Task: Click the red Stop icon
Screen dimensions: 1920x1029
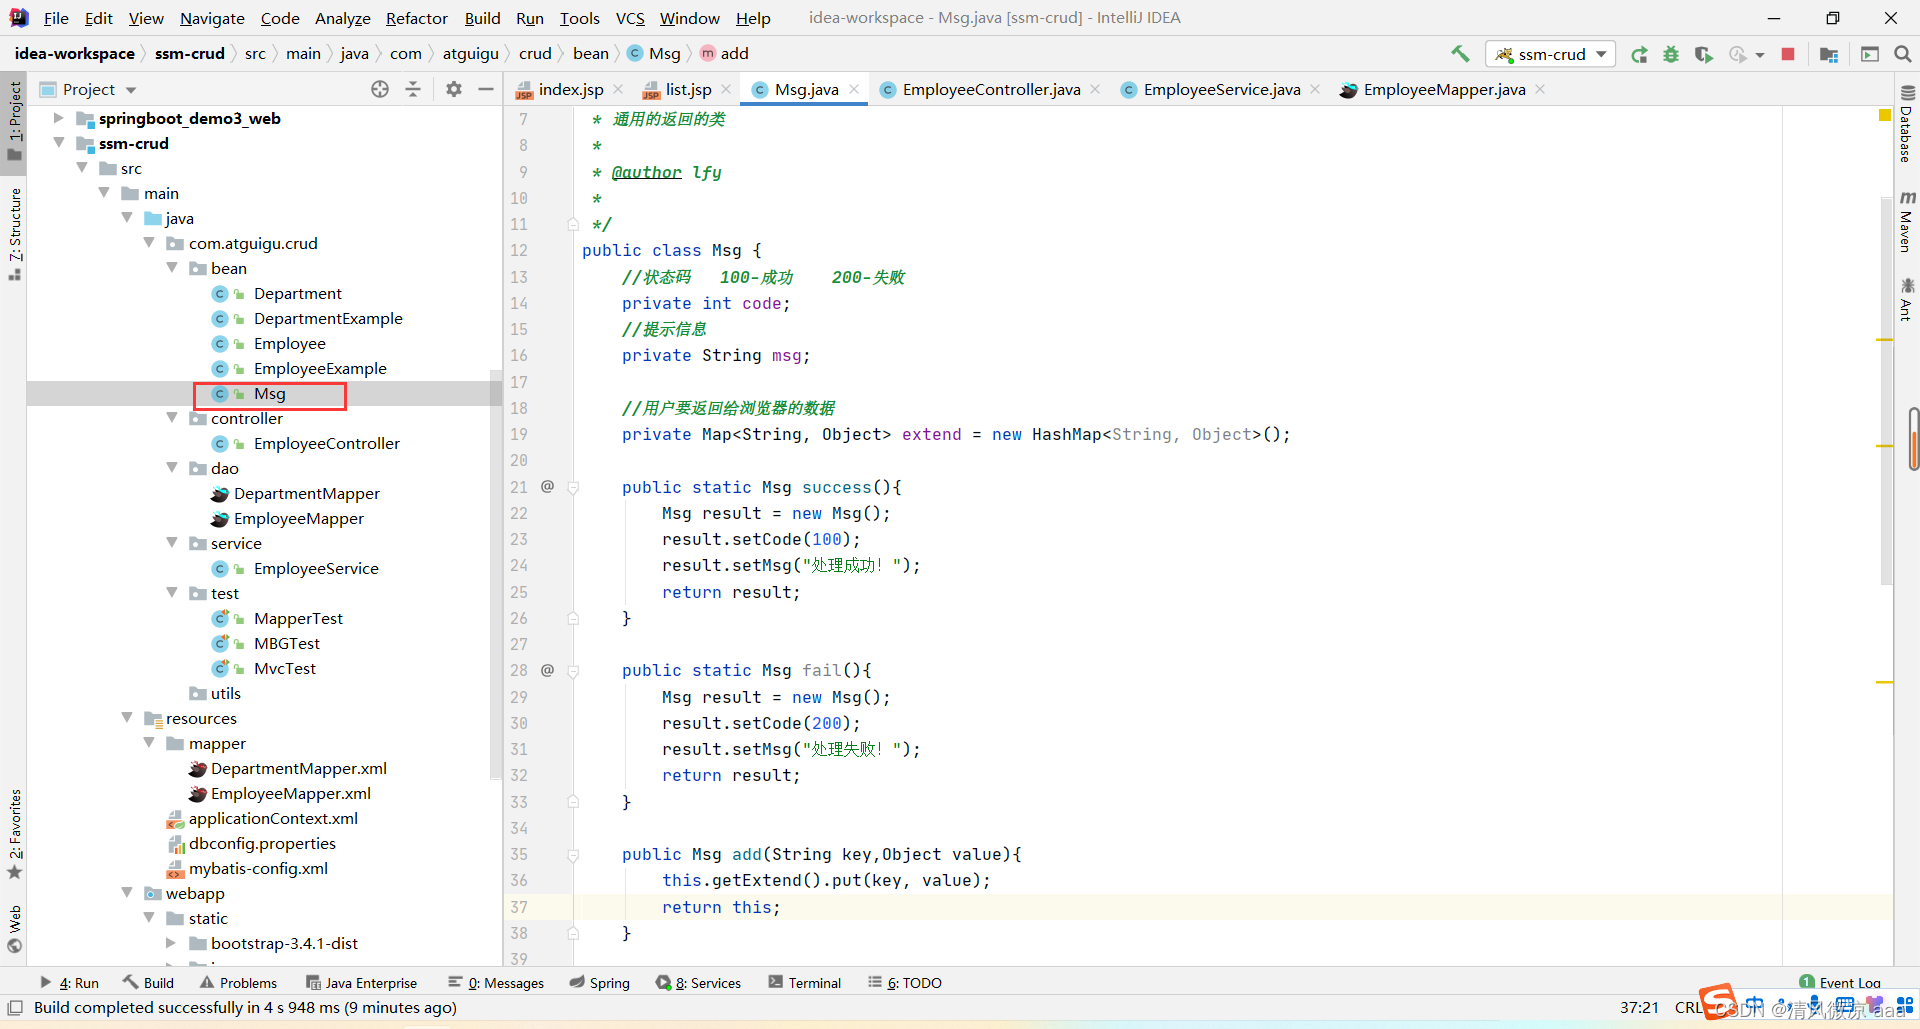Action: point(1788,54)
